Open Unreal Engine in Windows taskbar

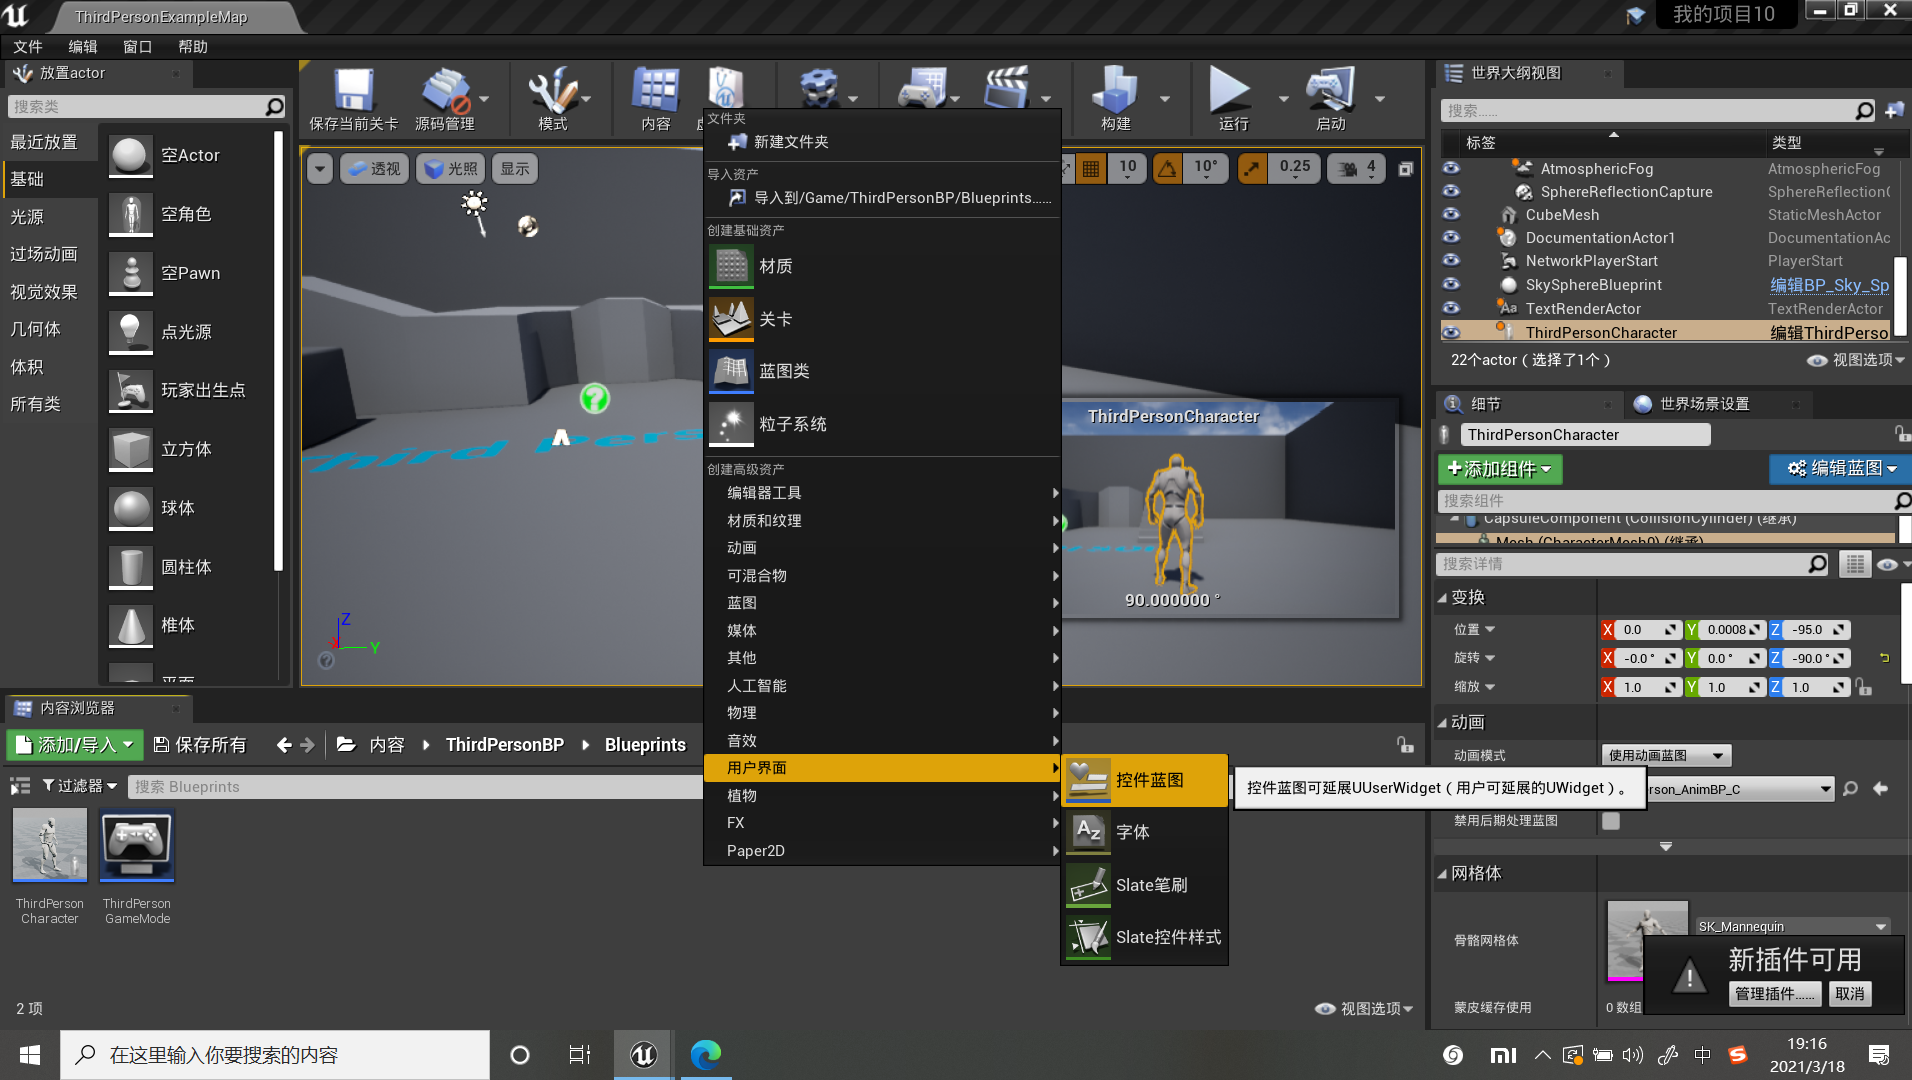643,1055
